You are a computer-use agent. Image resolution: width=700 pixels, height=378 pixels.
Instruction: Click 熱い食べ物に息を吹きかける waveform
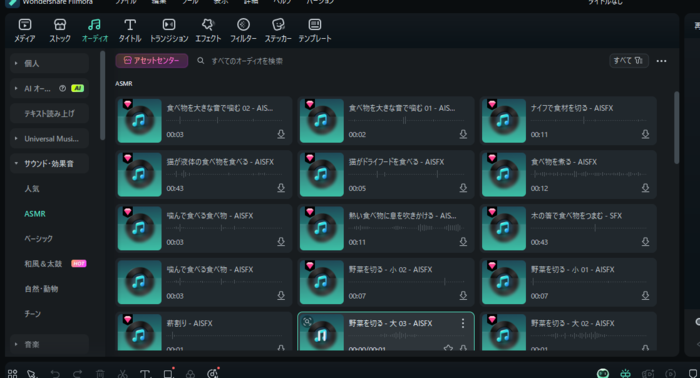pos(406,228)
